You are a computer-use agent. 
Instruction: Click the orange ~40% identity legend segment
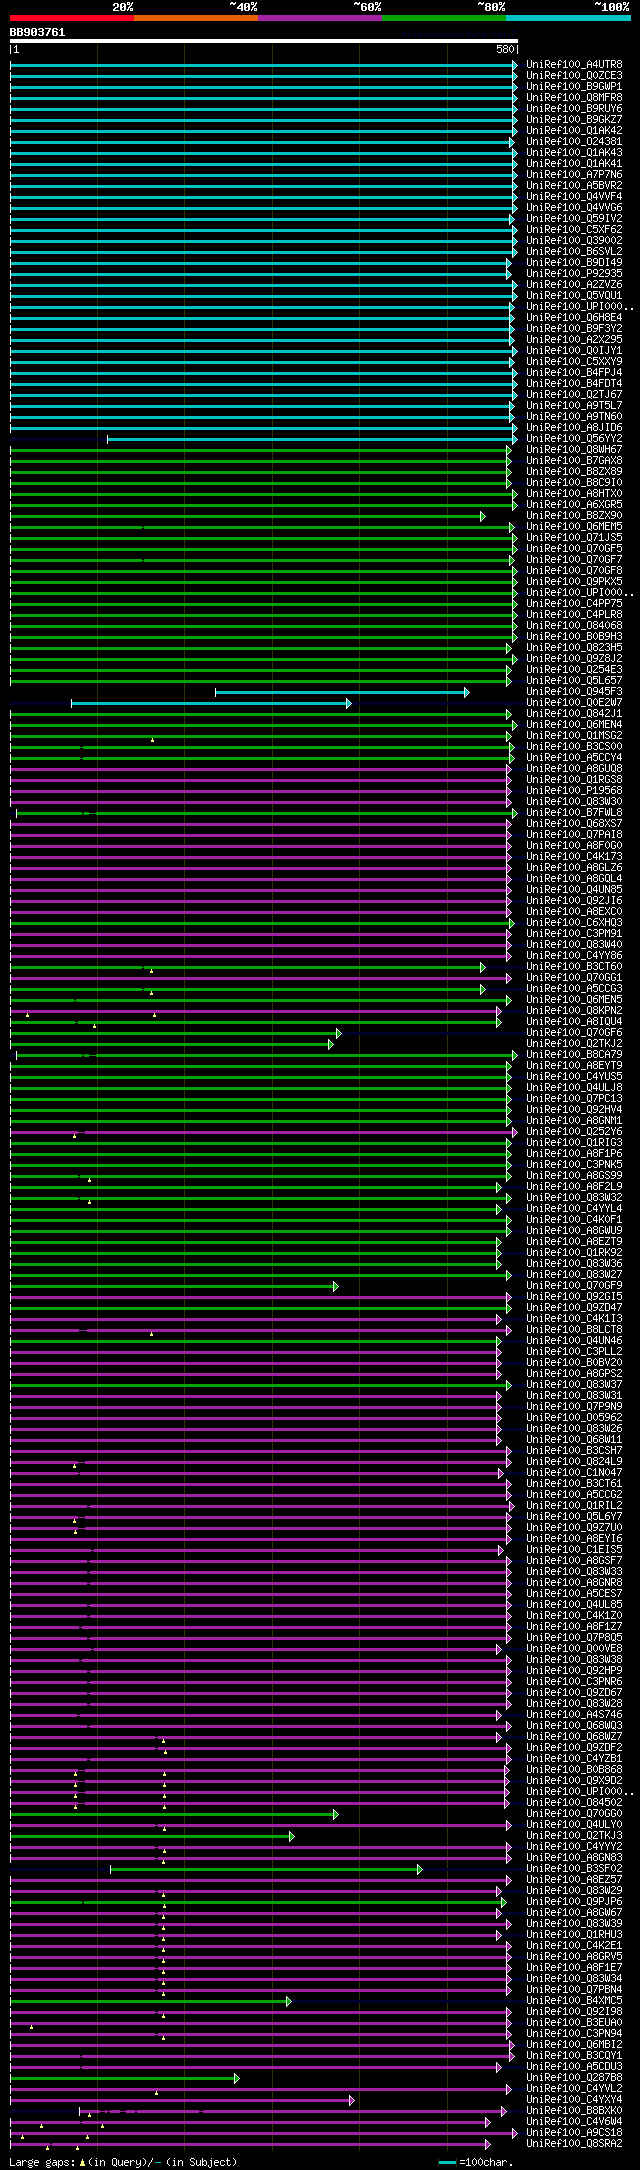point(196,18)
